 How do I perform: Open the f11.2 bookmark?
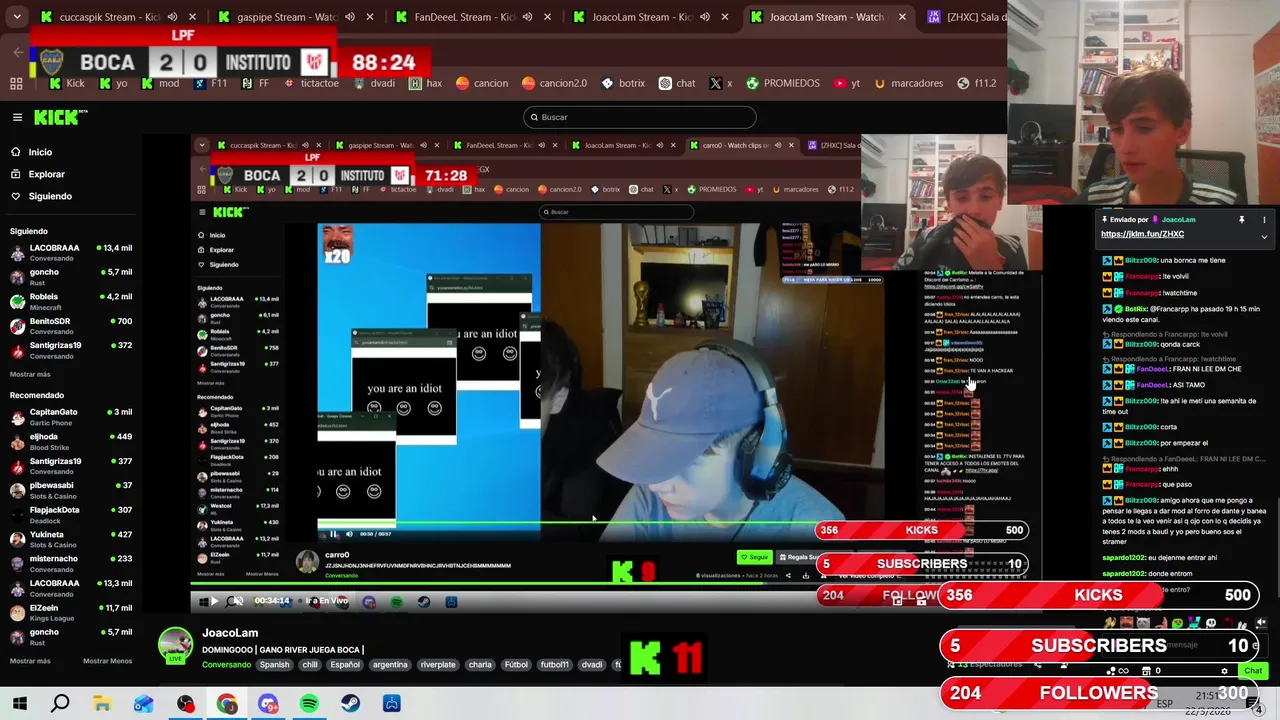[978, 83]
